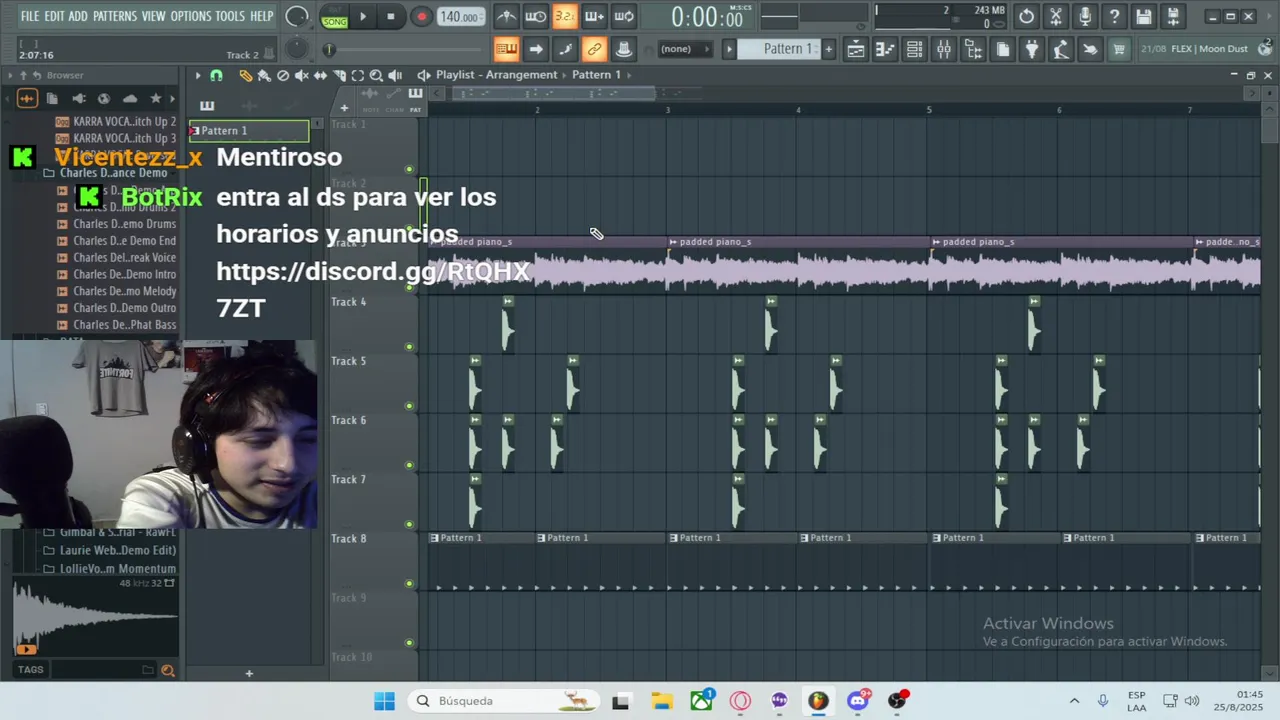Image resolution: width=1280 pixels, height=720 pixels.
Task: Switch the Pat/Song mode button
Action: tap(334, 16)
